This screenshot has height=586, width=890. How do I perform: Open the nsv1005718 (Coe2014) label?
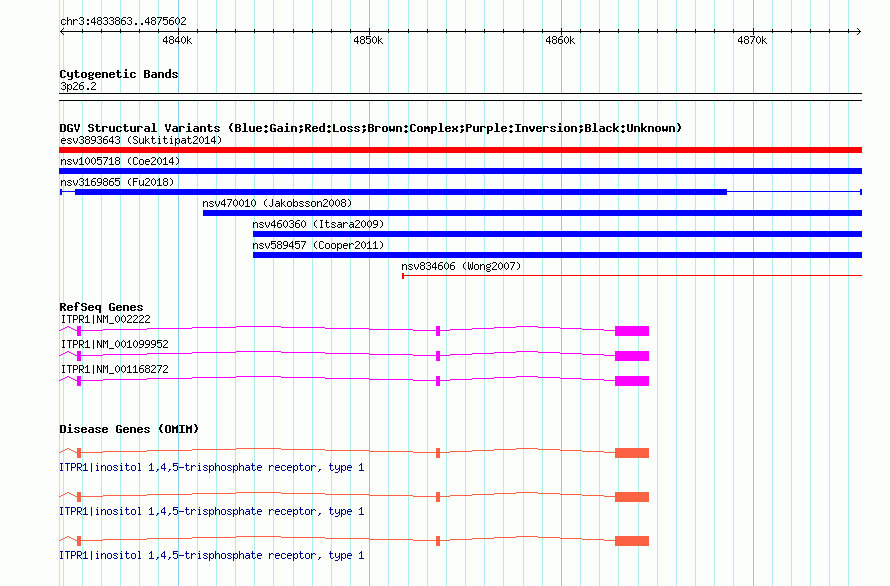(x=120, y=161)
